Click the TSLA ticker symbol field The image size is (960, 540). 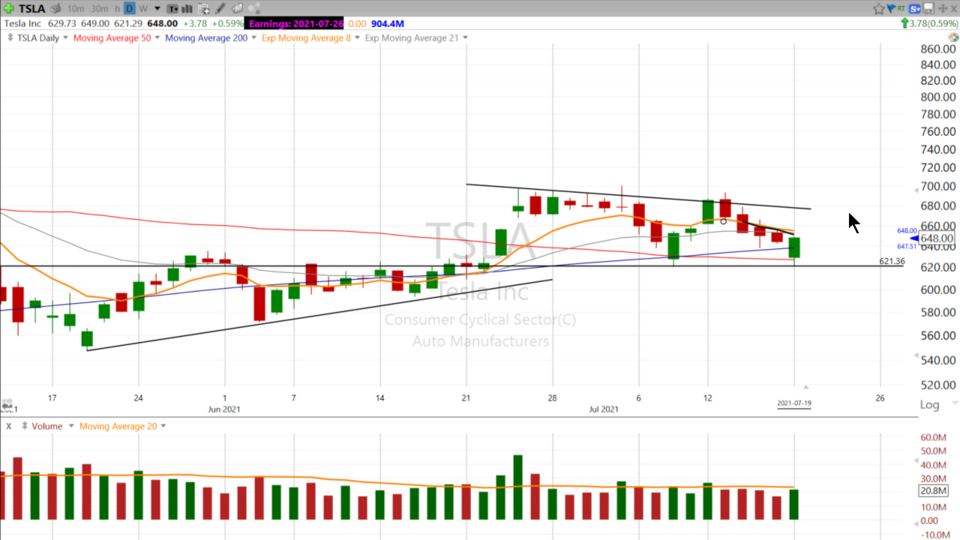(x=32, y=9)
